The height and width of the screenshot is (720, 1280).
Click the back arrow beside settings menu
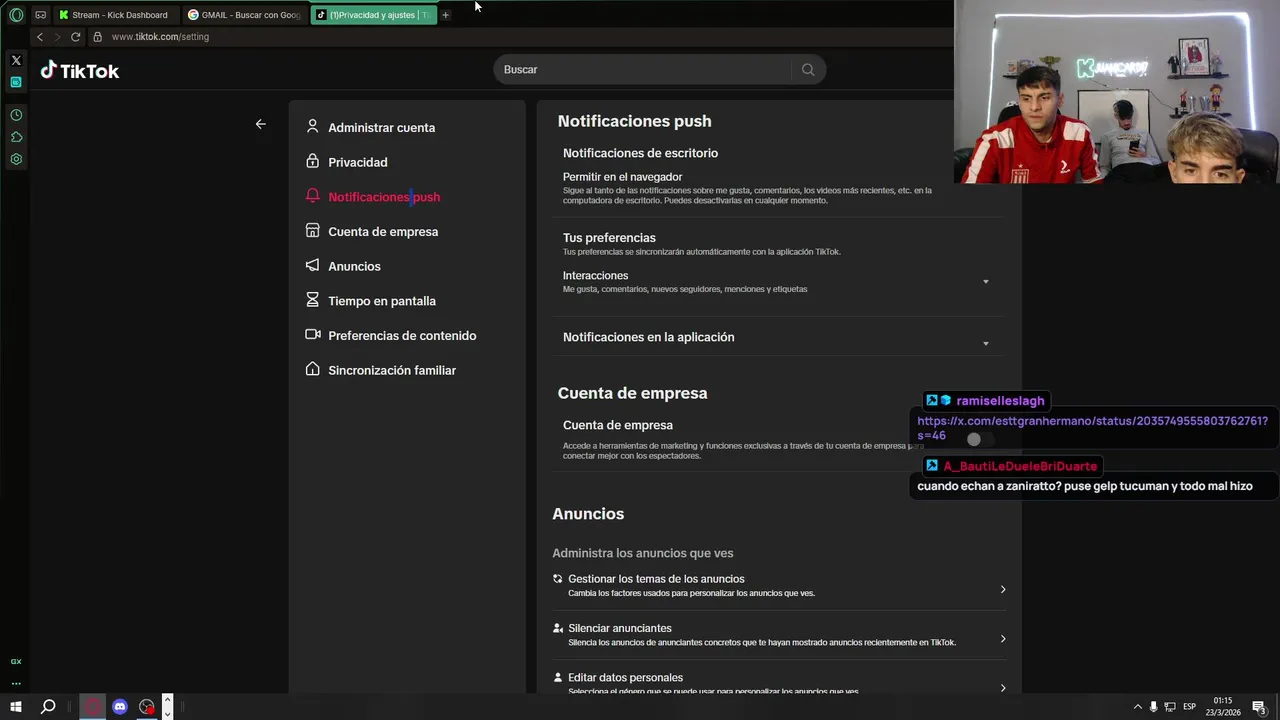[x=260, y=124]
